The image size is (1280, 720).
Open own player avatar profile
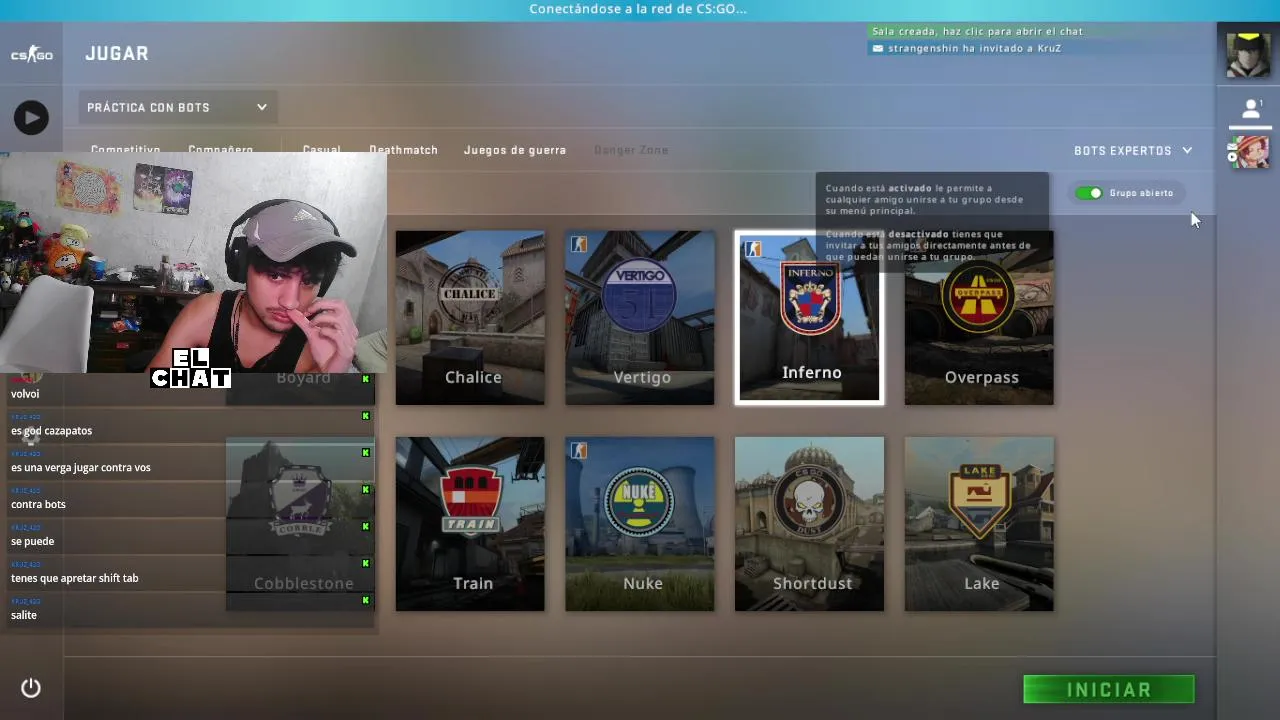point(1248,54)
